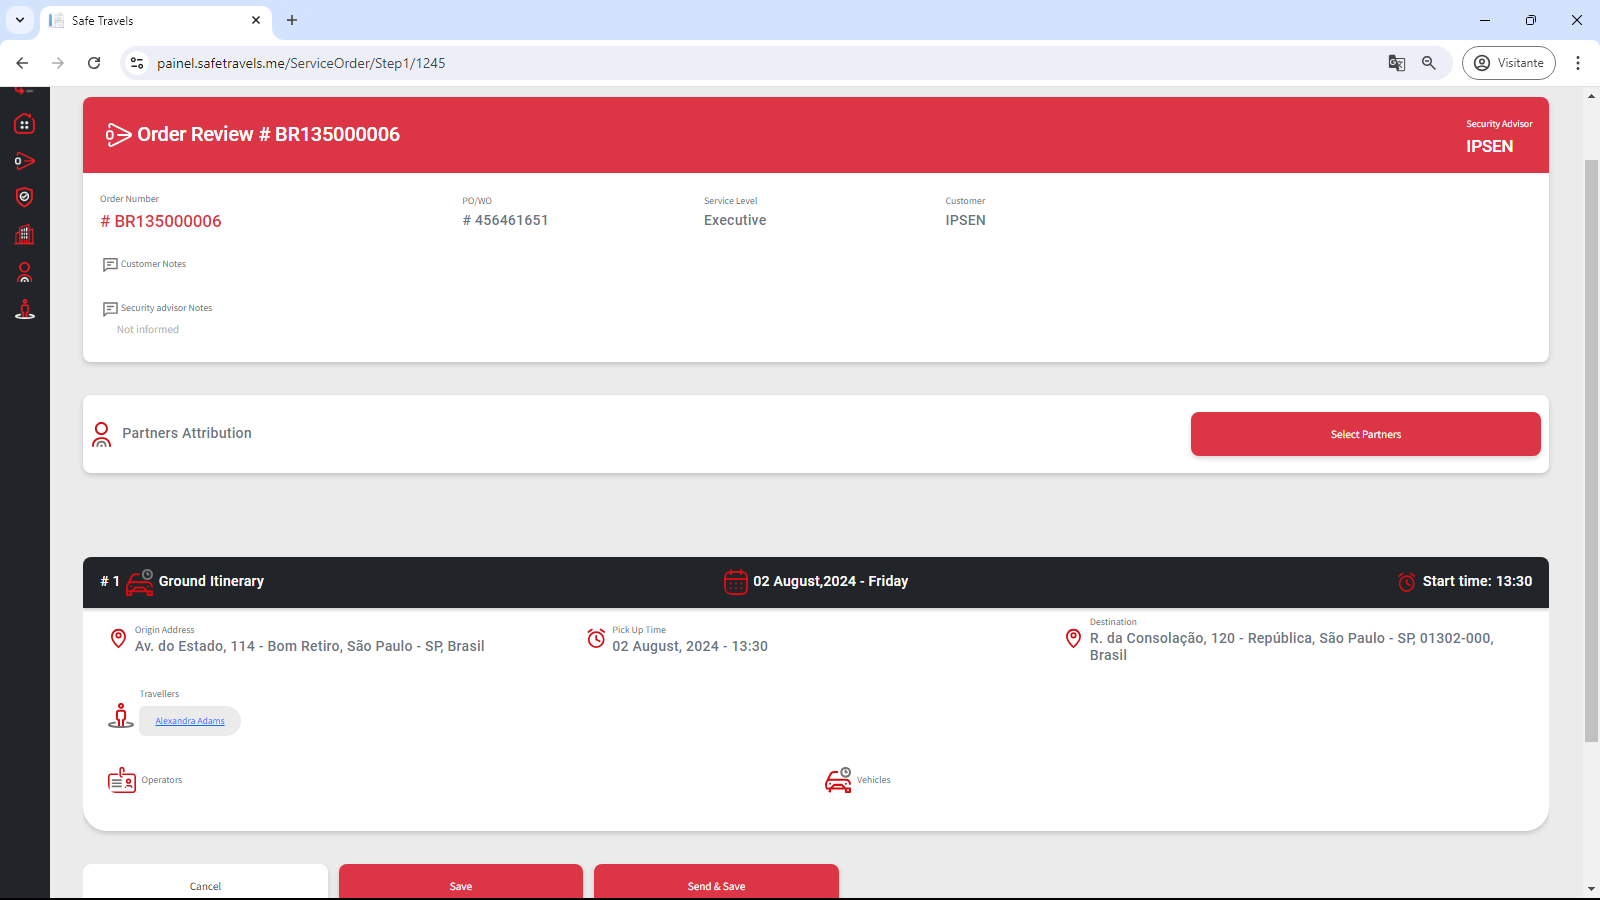Click the Save button

click(x=460, y=885)
